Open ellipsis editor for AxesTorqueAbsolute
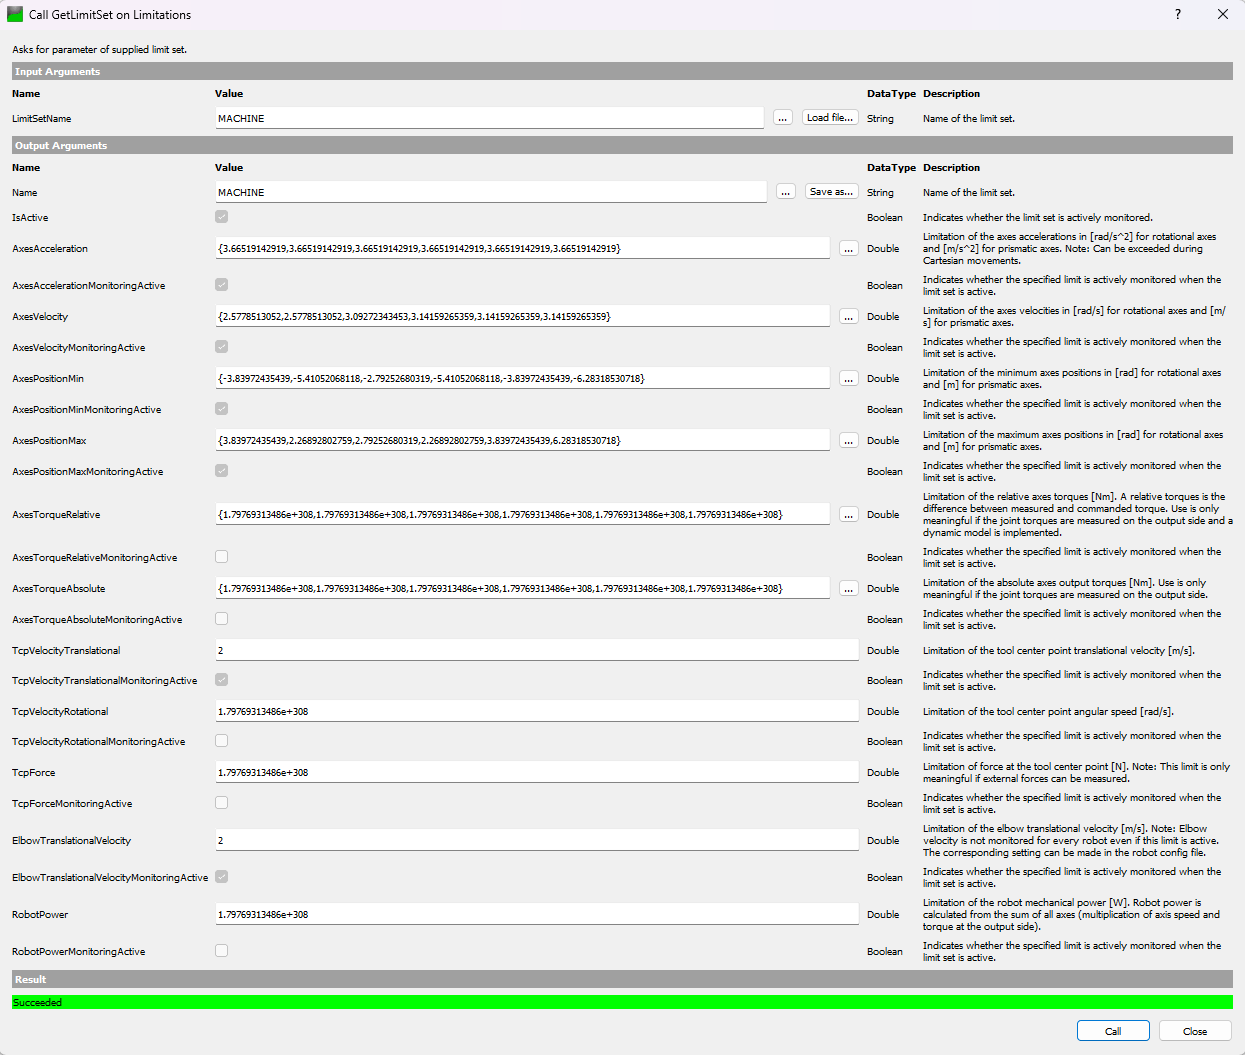Viewport: 1245px width, 1055px height. click(849, 589)
